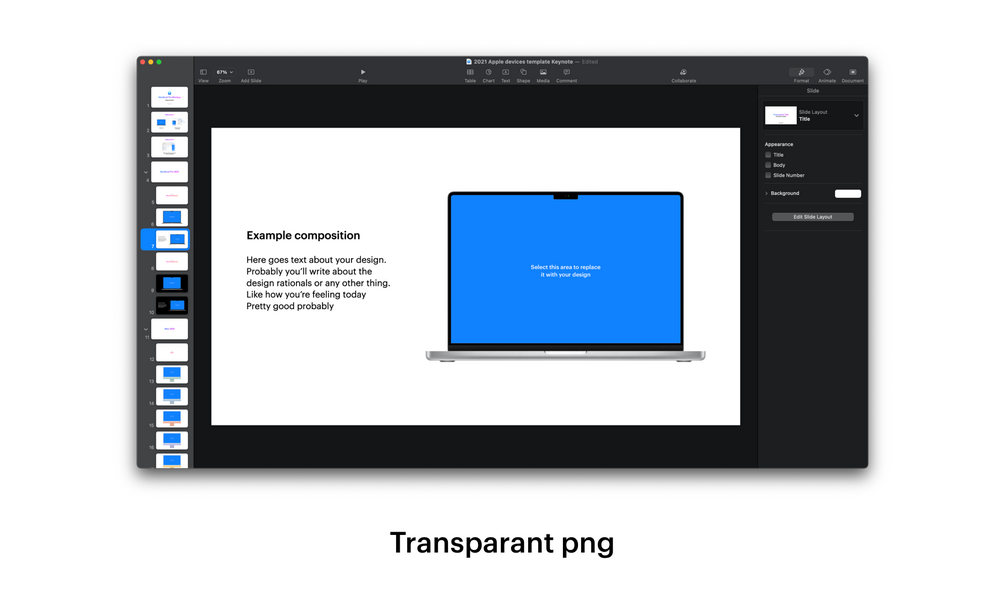Click the body text 'Here goes text about your design'

pyautogui.click(x=316, y=260)
